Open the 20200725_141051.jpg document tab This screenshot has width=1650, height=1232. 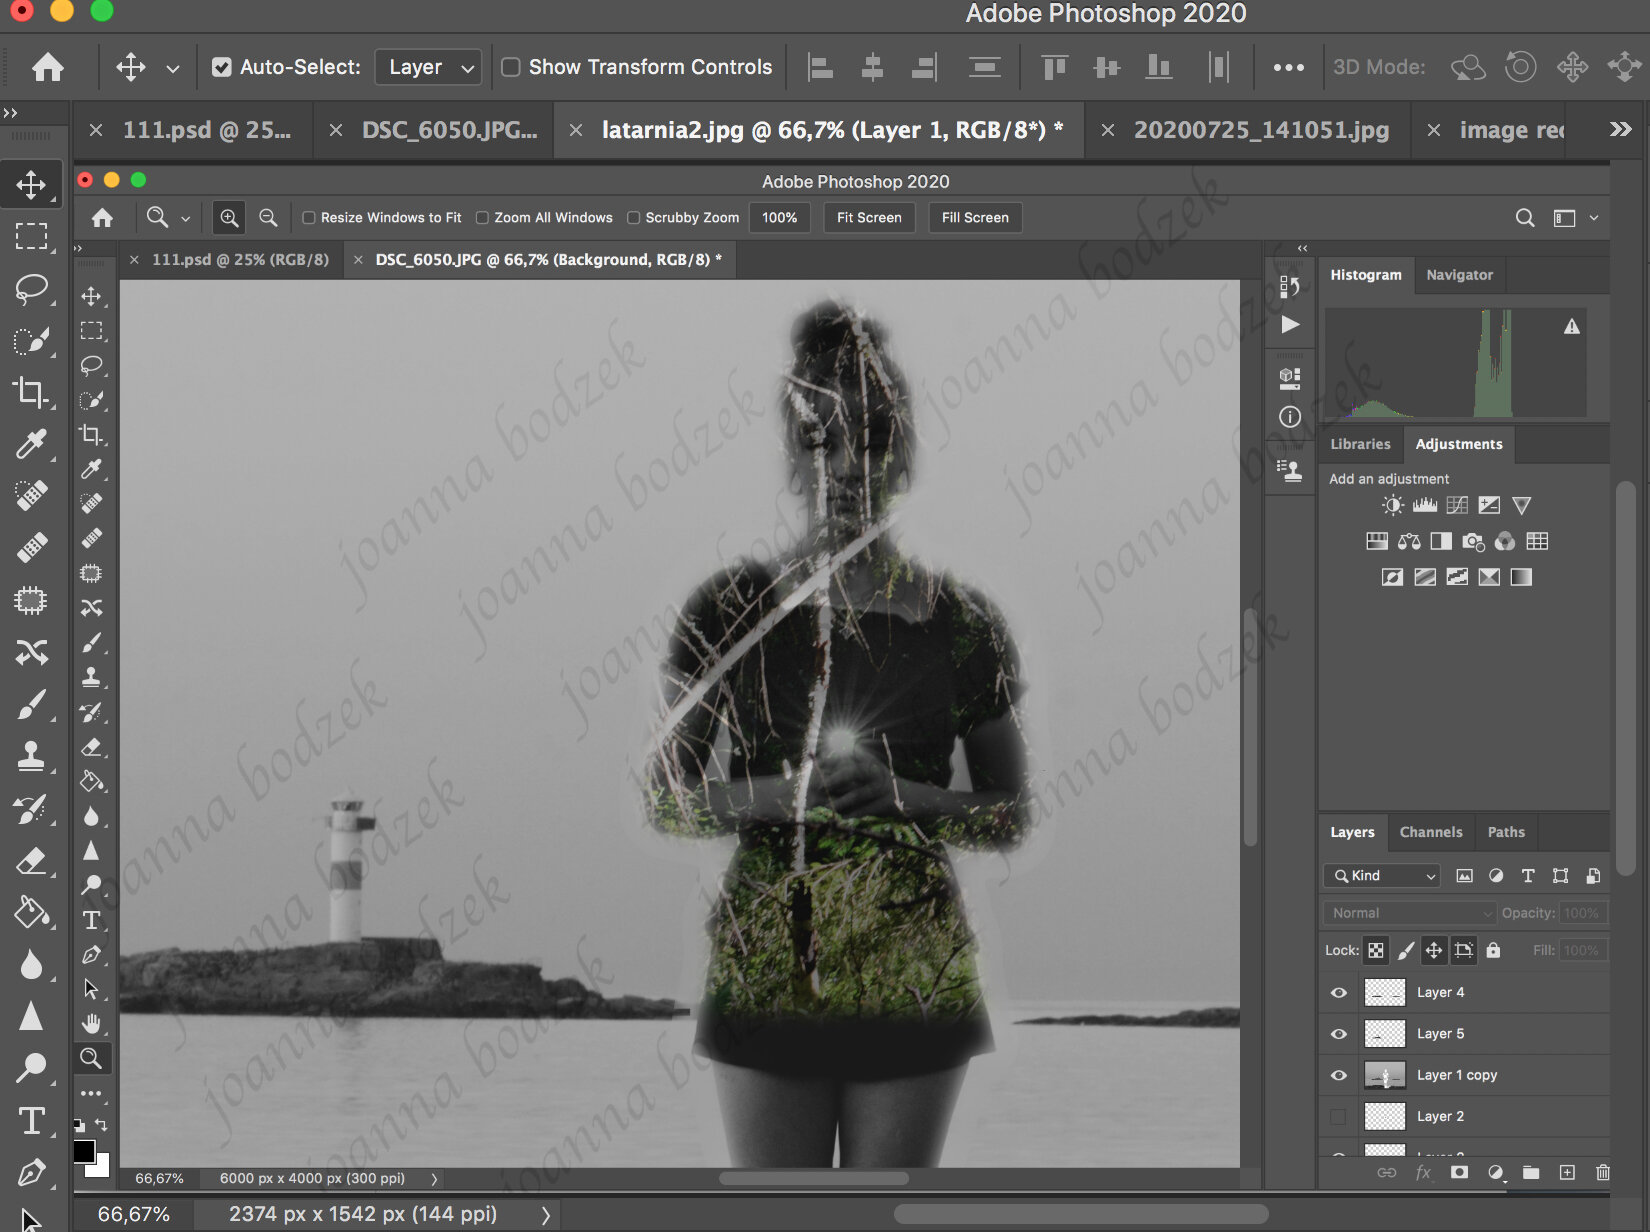click(x=1260, y=130)
